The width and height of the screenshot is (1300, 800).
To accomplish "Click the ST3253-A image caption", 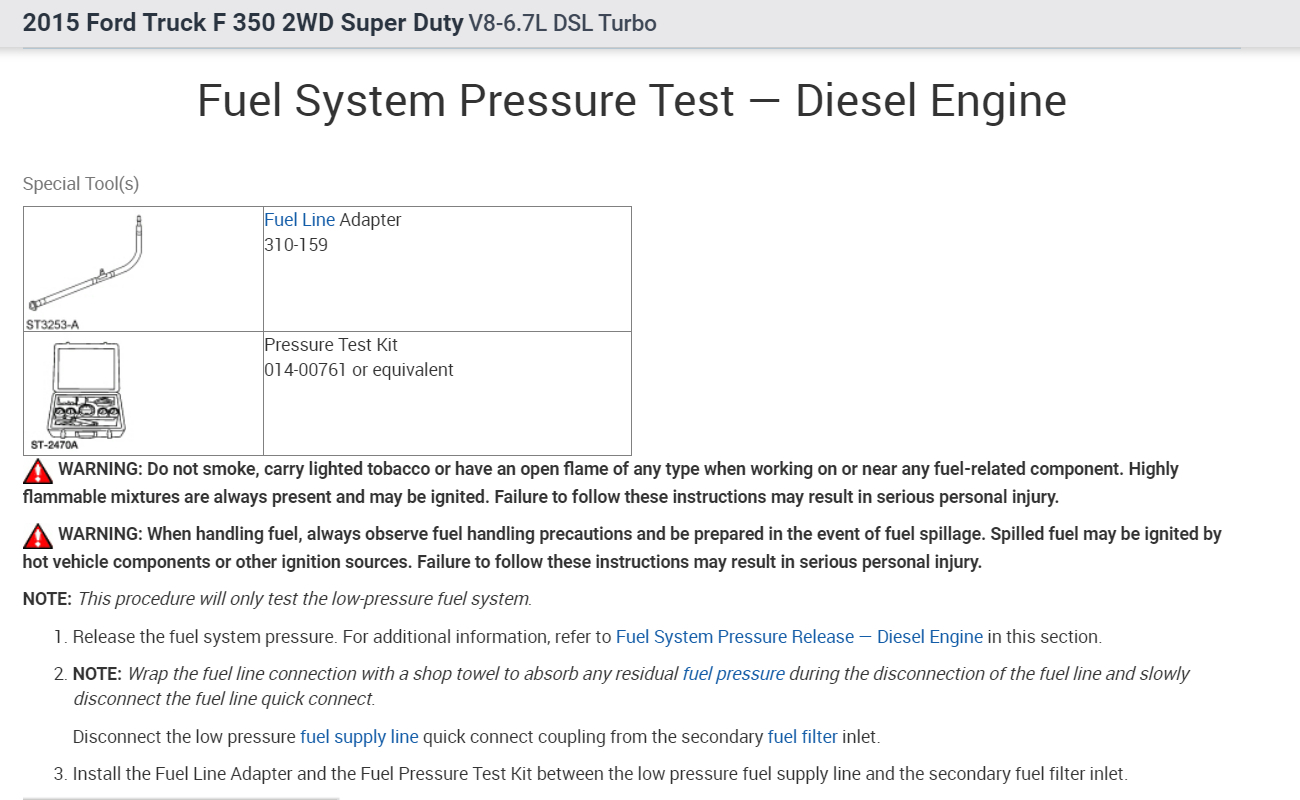I will [52, 323].
